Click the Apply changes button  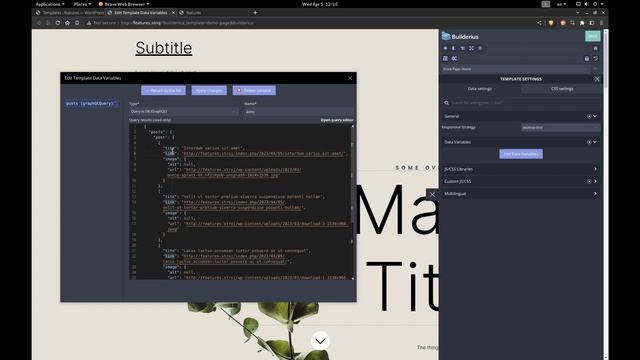(x=209, y=90)
